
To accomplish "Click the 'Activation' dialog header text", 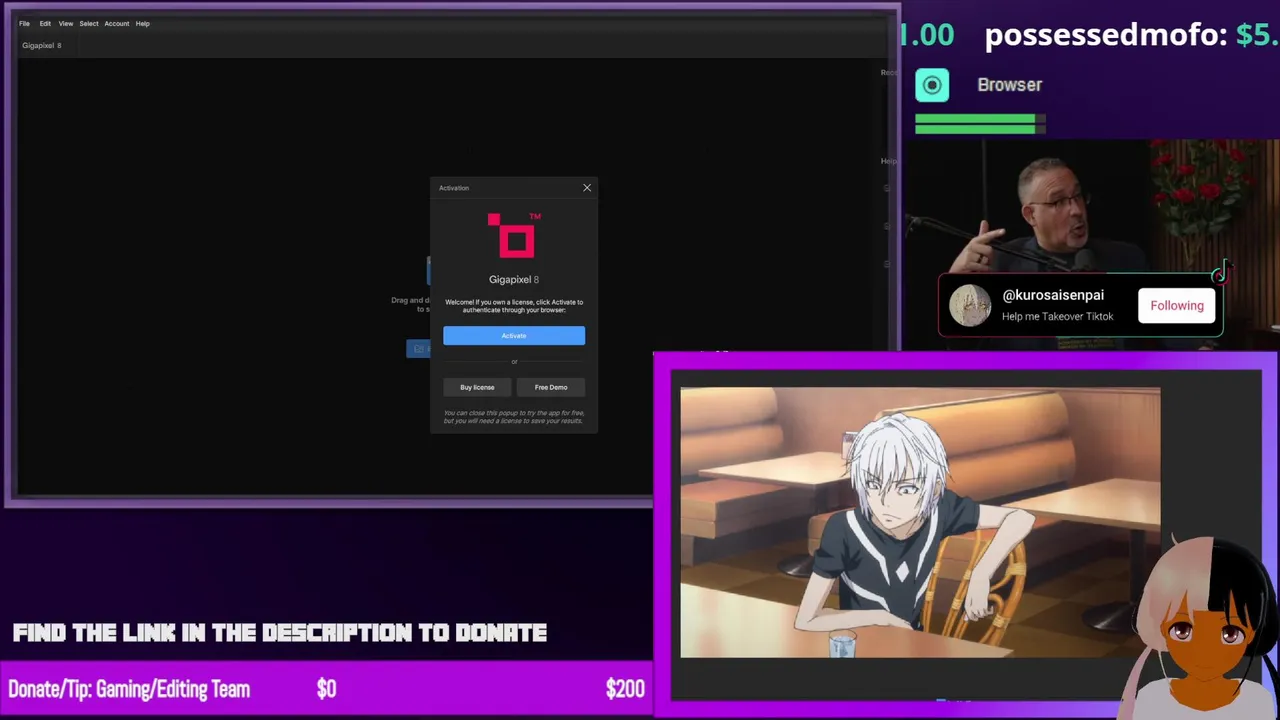I will click(454, 188).
